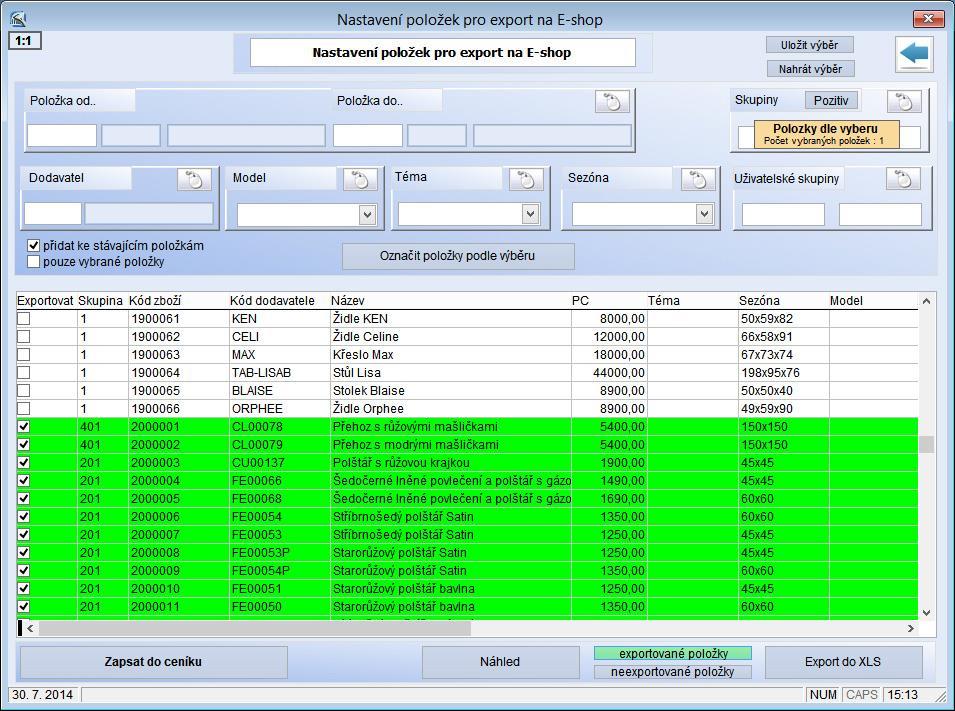Click the 'Polozky dle vyberu' yellow box

826,134
